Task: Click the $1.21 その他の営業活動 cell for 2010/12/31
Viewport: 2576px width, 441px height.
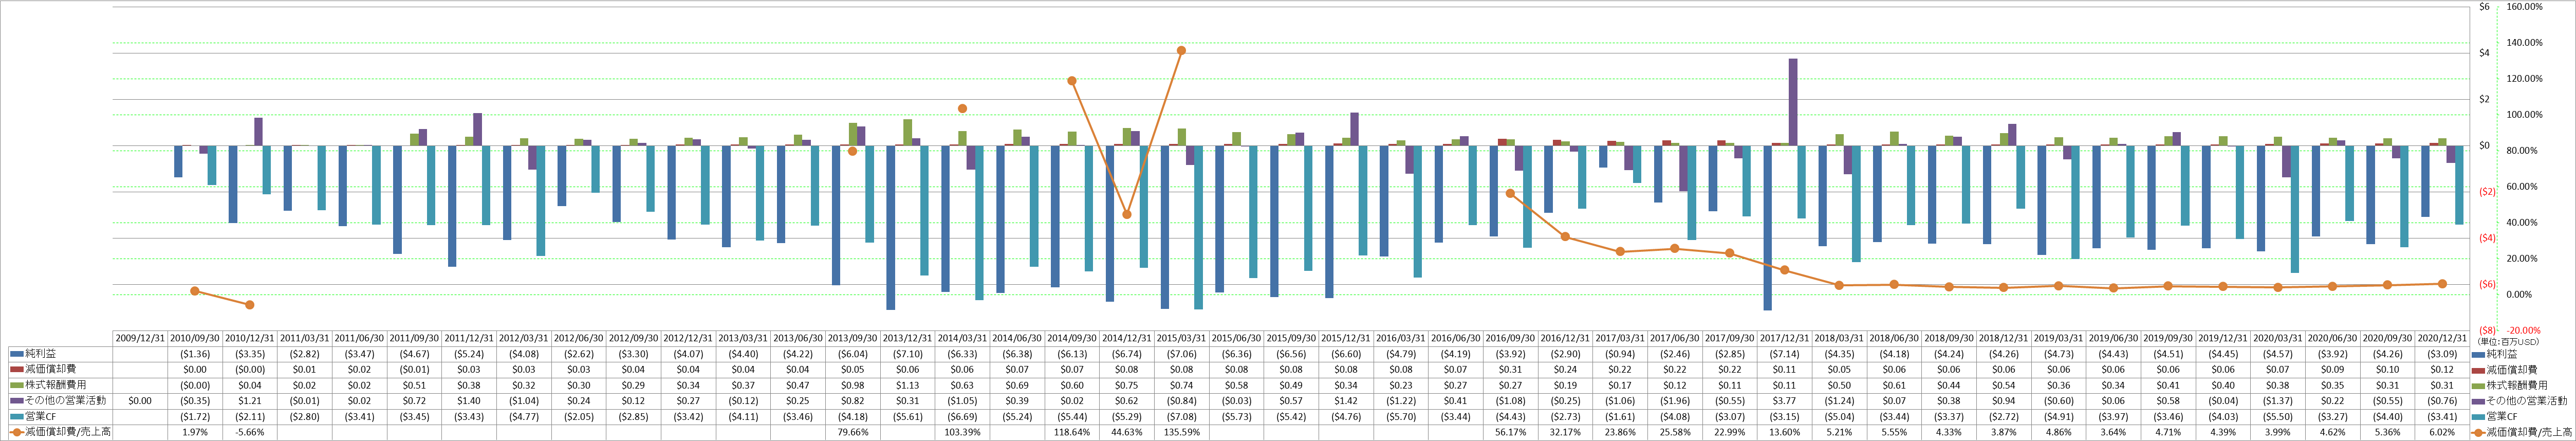Action: [x=250, y=400]
